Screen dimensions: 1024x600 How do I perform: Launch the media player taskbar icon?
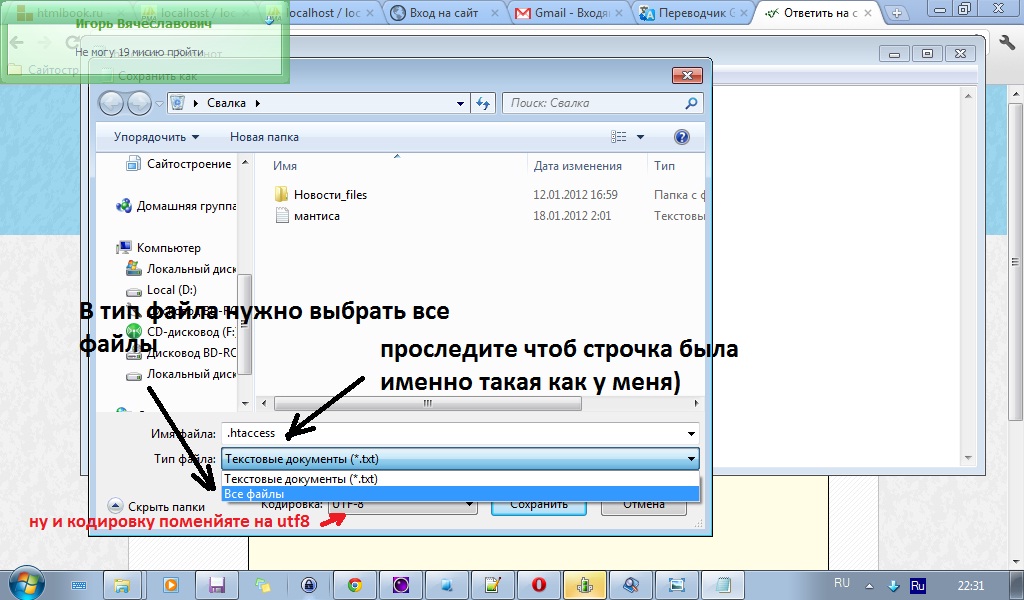[x=170, y=585]
